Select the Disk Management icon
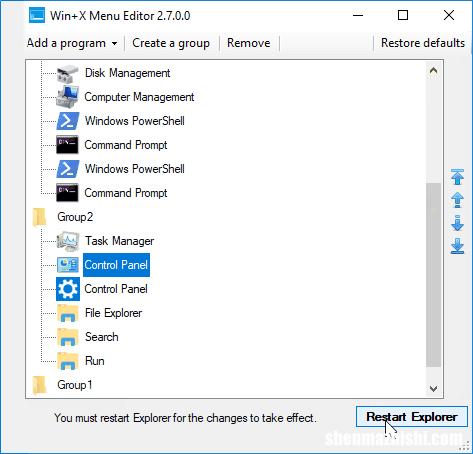 [x=68, y=73]
